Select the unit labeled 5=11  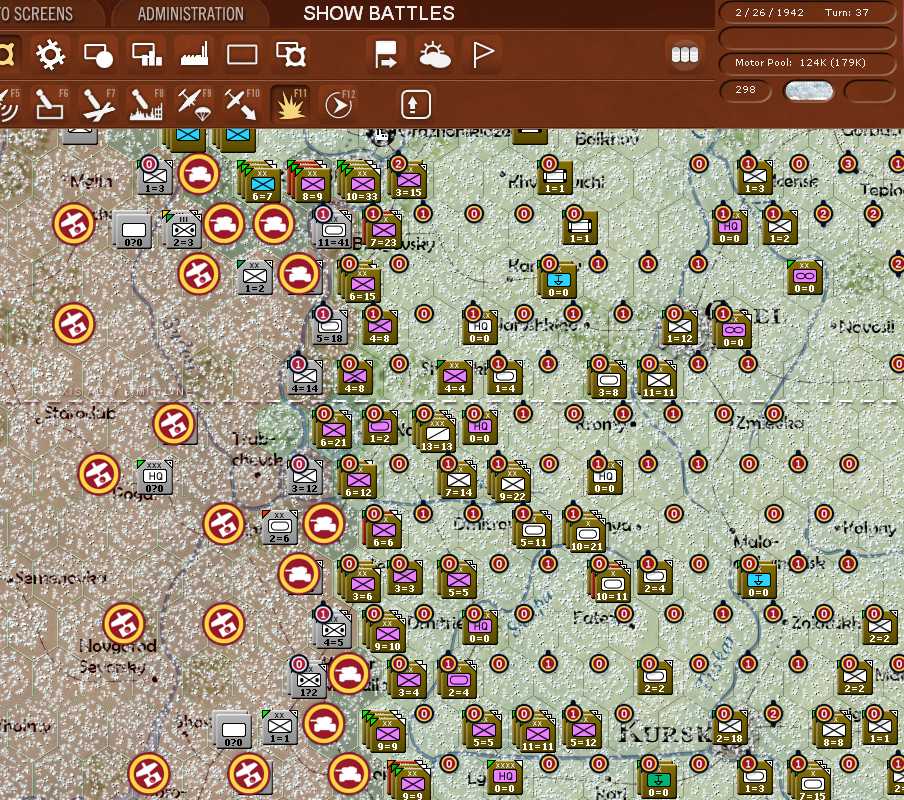click(533, 532)
